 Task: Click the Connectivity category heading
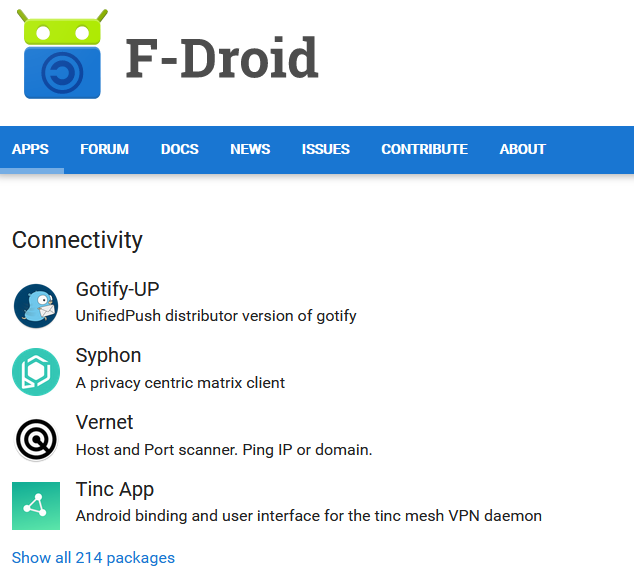[77, 240]
